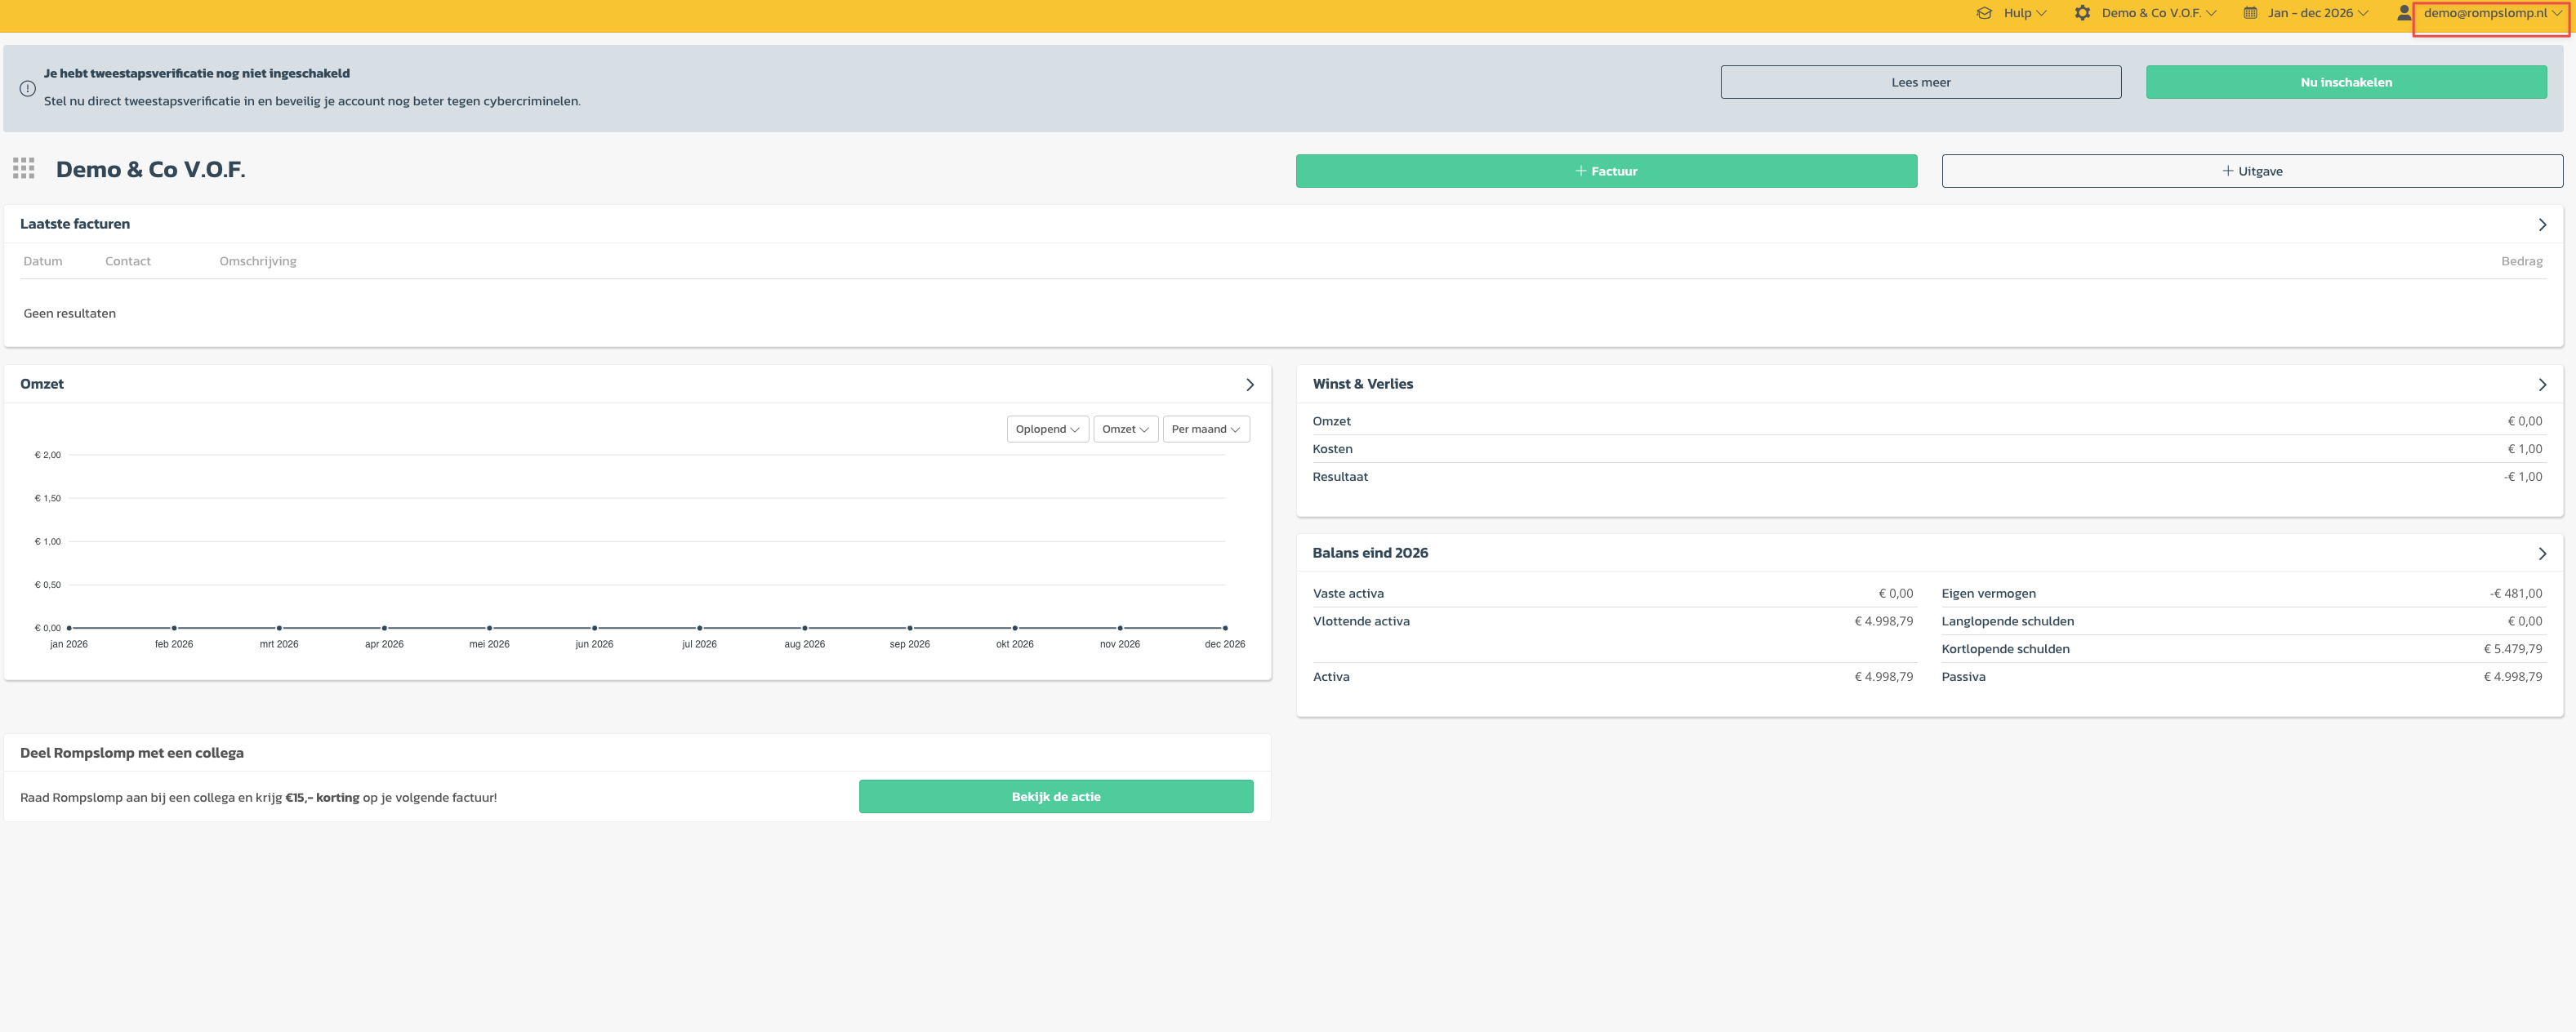Open Omzet panel arrow
The width and height of the screenshot is (2576, 1032).
(1249, 385)
